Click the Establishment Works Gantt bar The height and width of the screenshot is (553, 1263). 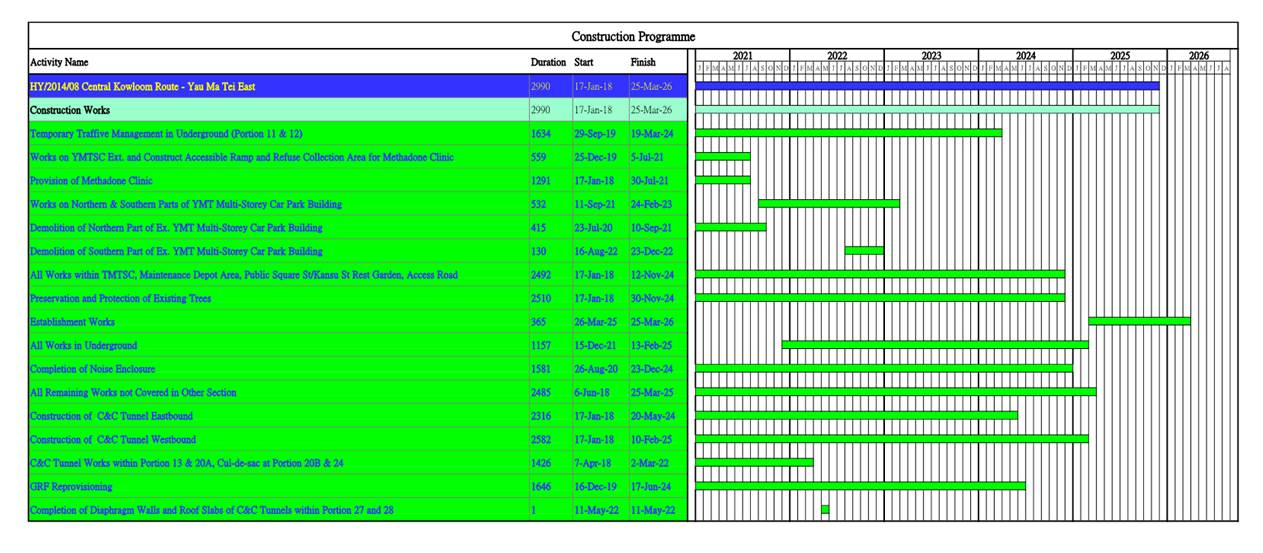[x=1139, y=321]
